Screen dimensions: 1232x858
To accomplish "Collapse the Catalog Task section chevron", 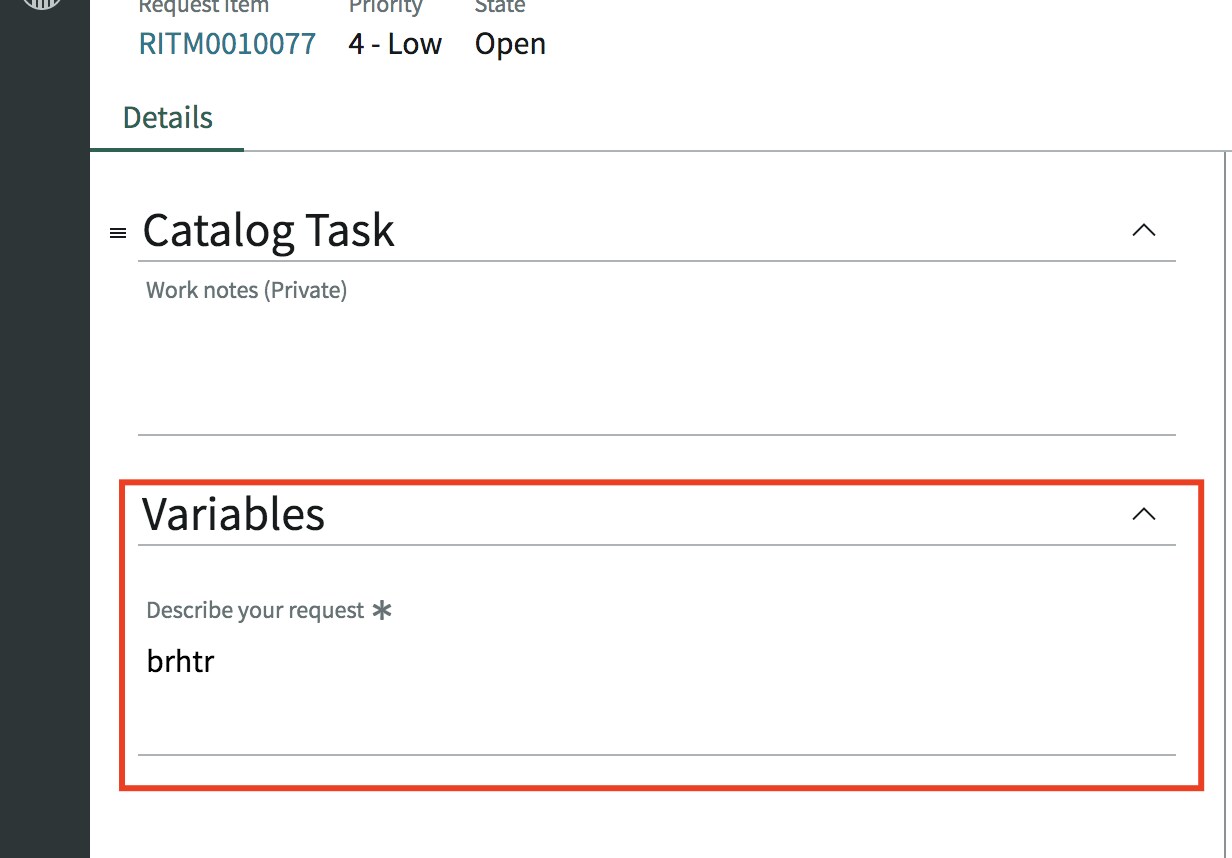I will pos(1143,230).
